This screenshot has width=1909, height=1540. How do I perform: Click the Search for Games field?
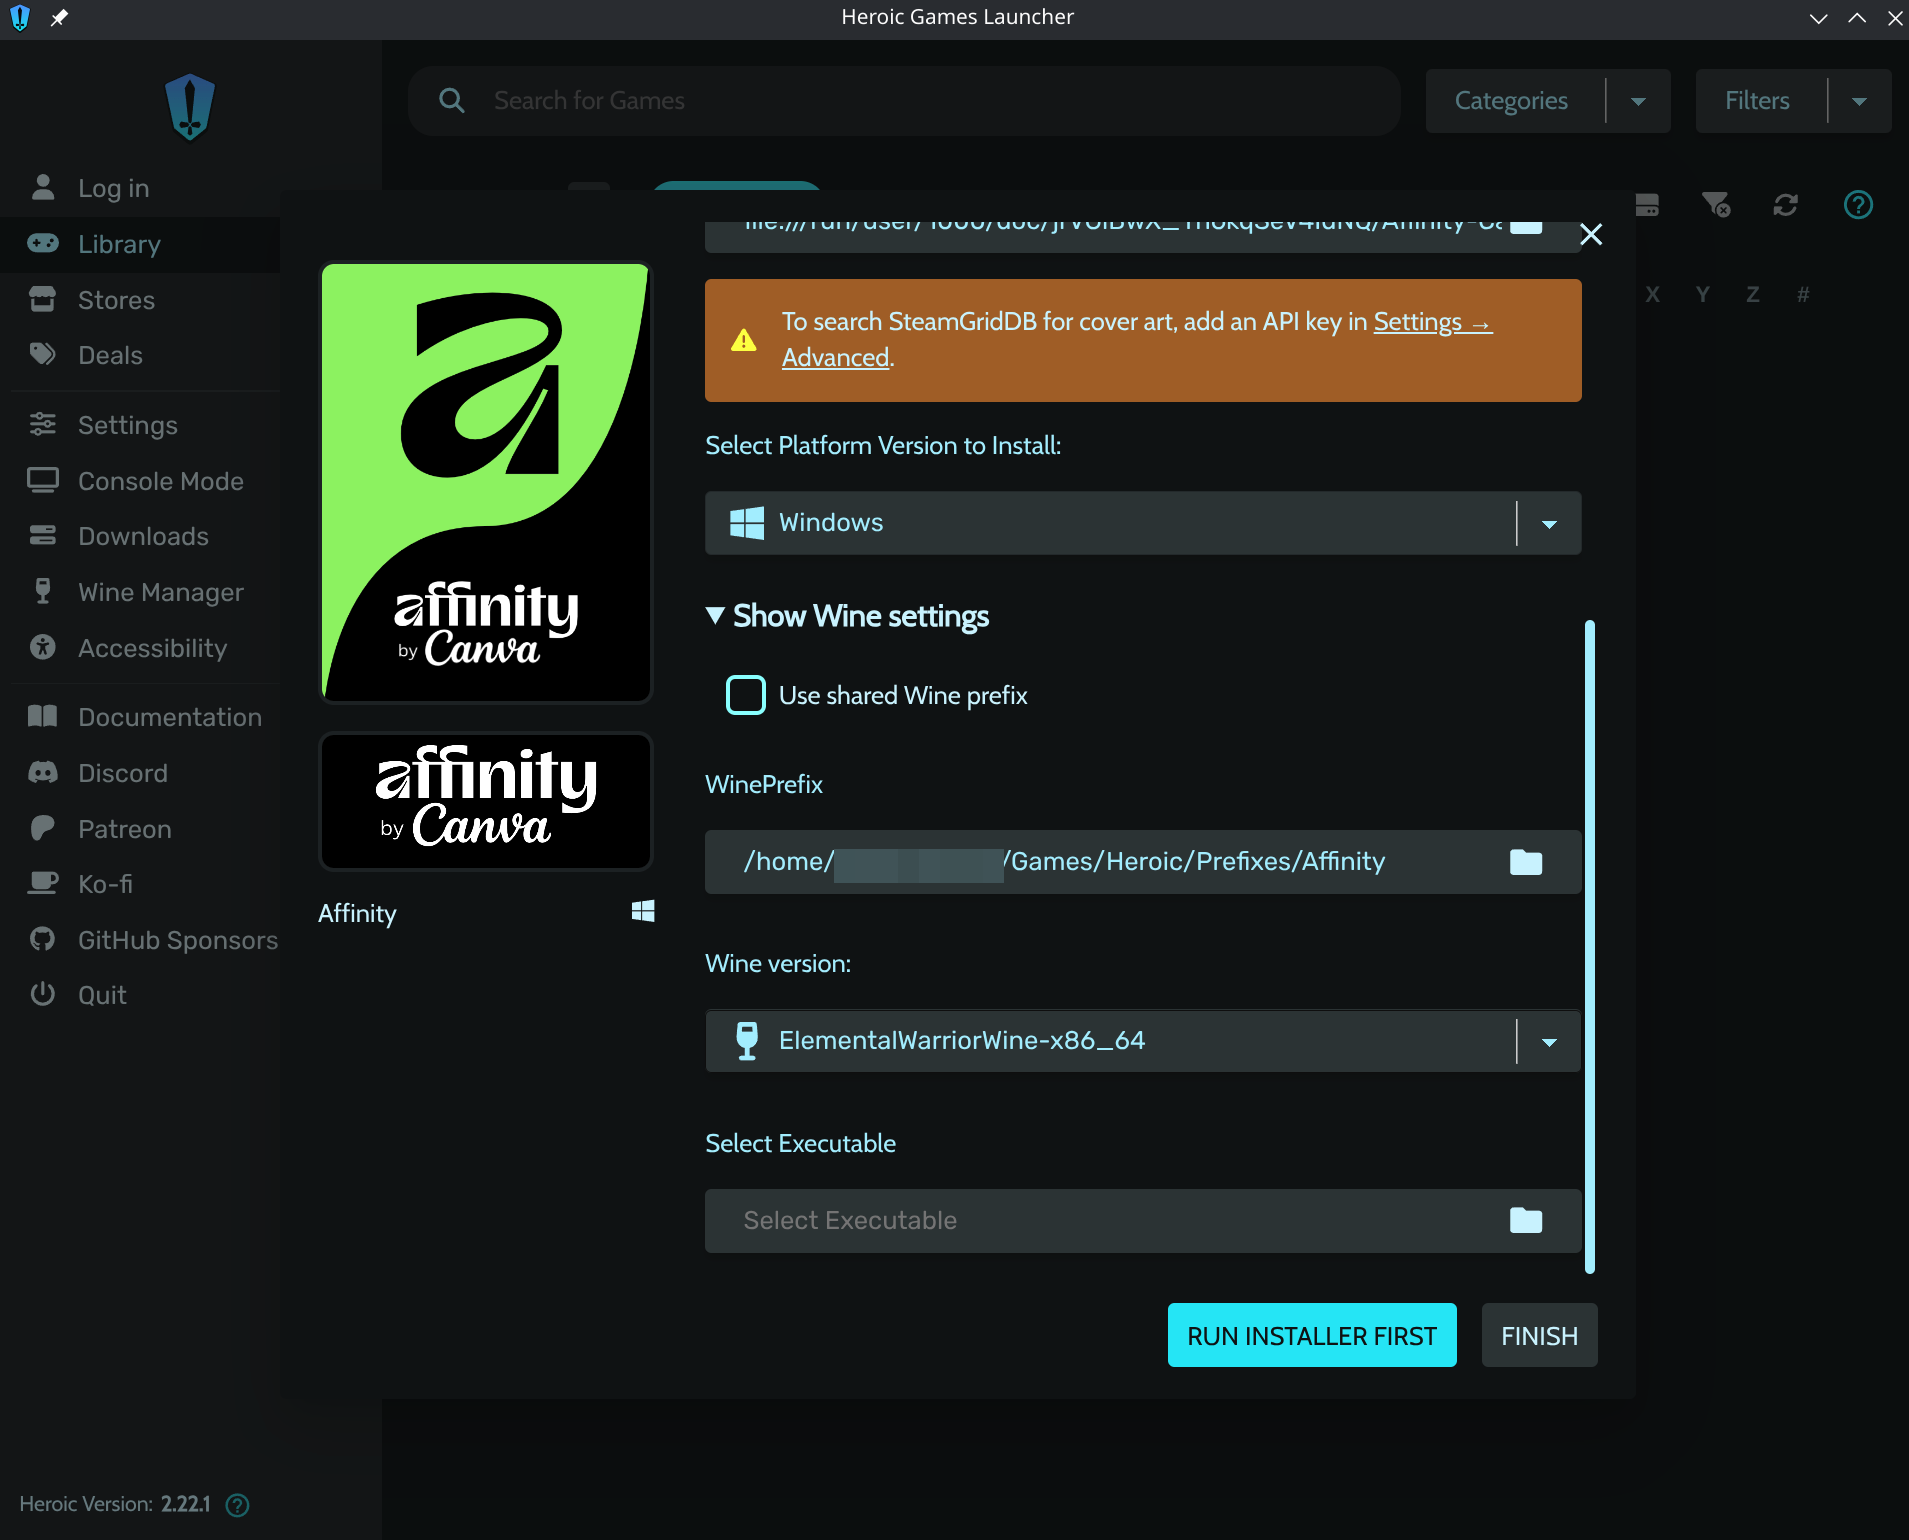(905, 101)
